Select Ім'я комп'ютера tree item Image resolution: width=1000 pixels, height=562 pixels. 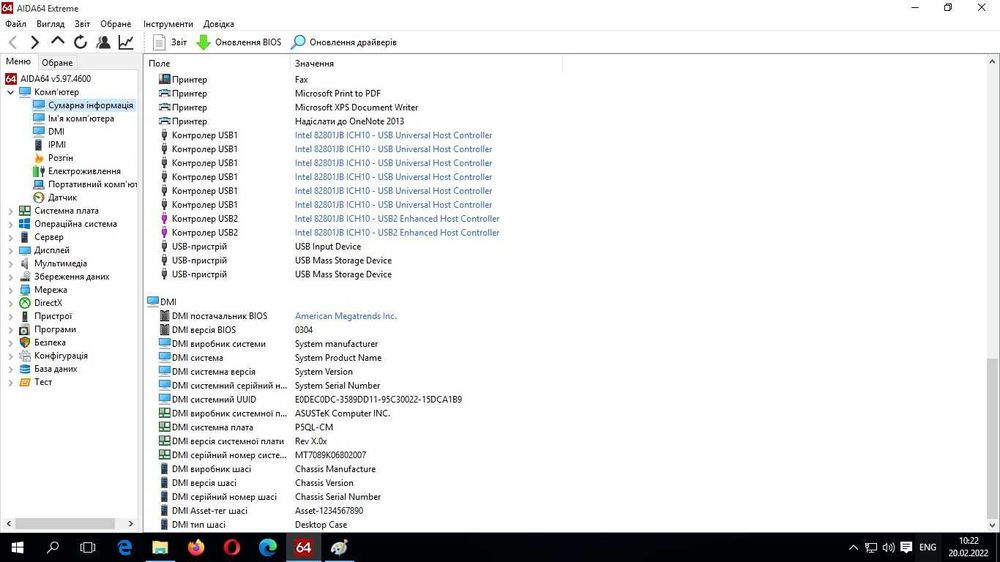pyautogui.click(x=81, y=119)
